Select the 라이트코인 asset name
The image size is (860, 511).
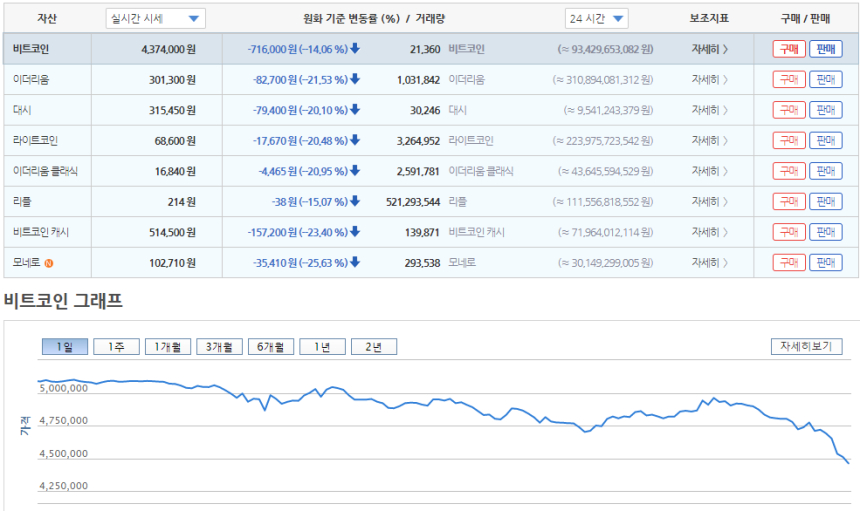[x=36, y=140]
